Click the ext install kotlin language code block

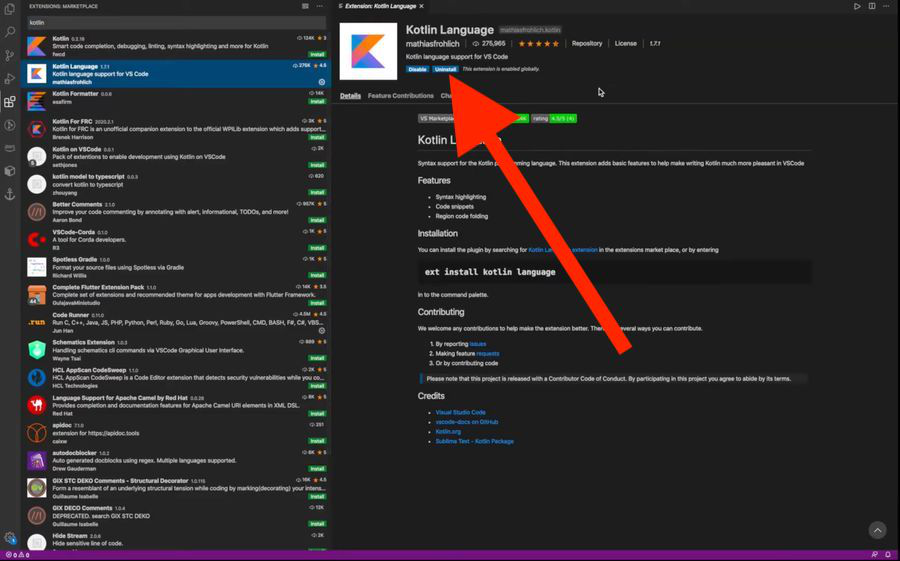click(615, 272)
